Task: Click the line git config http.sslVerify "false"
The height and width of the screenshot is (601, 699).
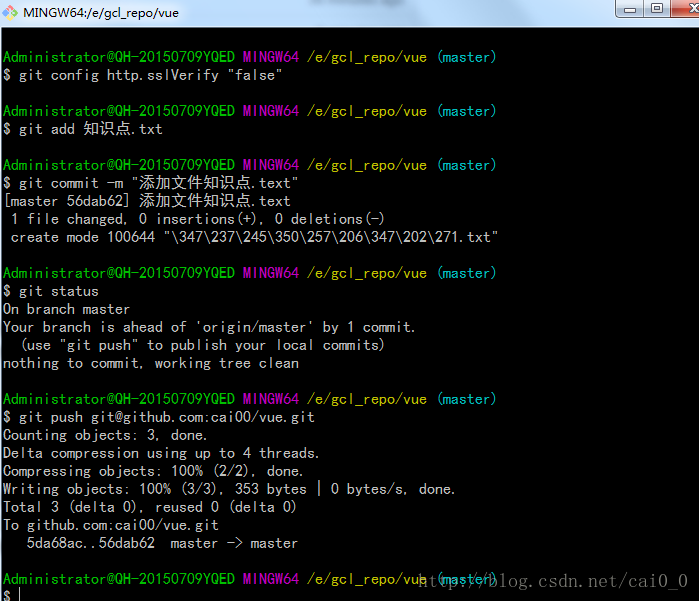Action: click(x=143, y=75)
